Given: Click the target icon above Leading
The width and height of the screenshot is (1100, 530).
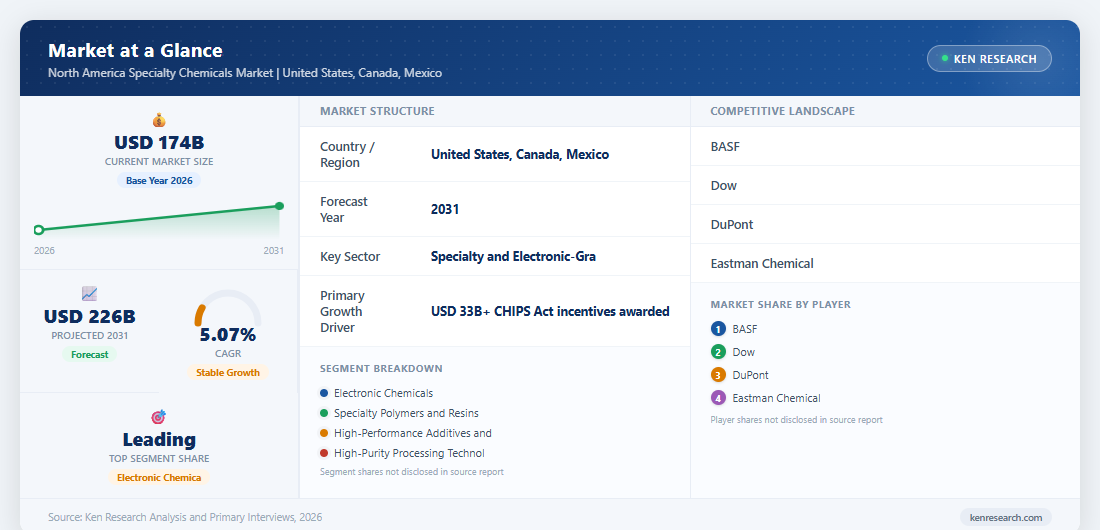Looking at the screenshot, I should tap(159, 417).
